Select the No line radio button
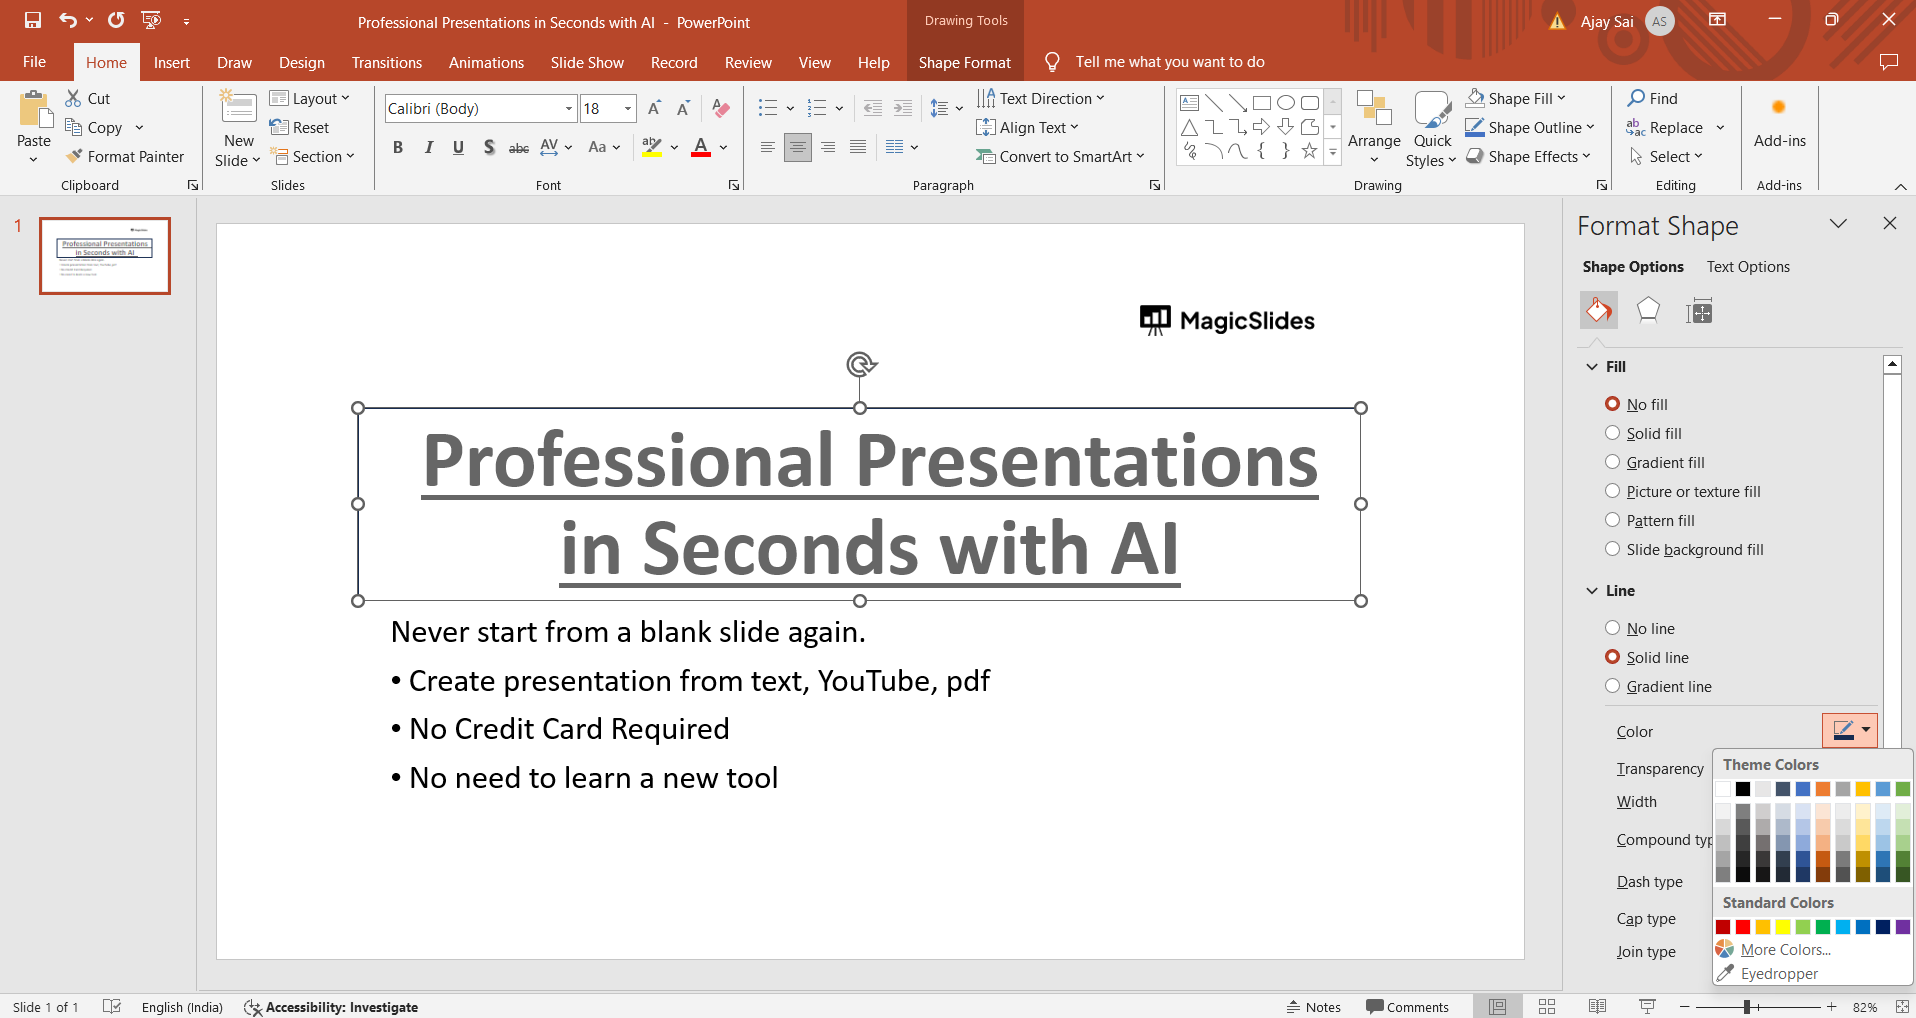This screenshot has width=1916, height=1018. (x=1612, y=628)
